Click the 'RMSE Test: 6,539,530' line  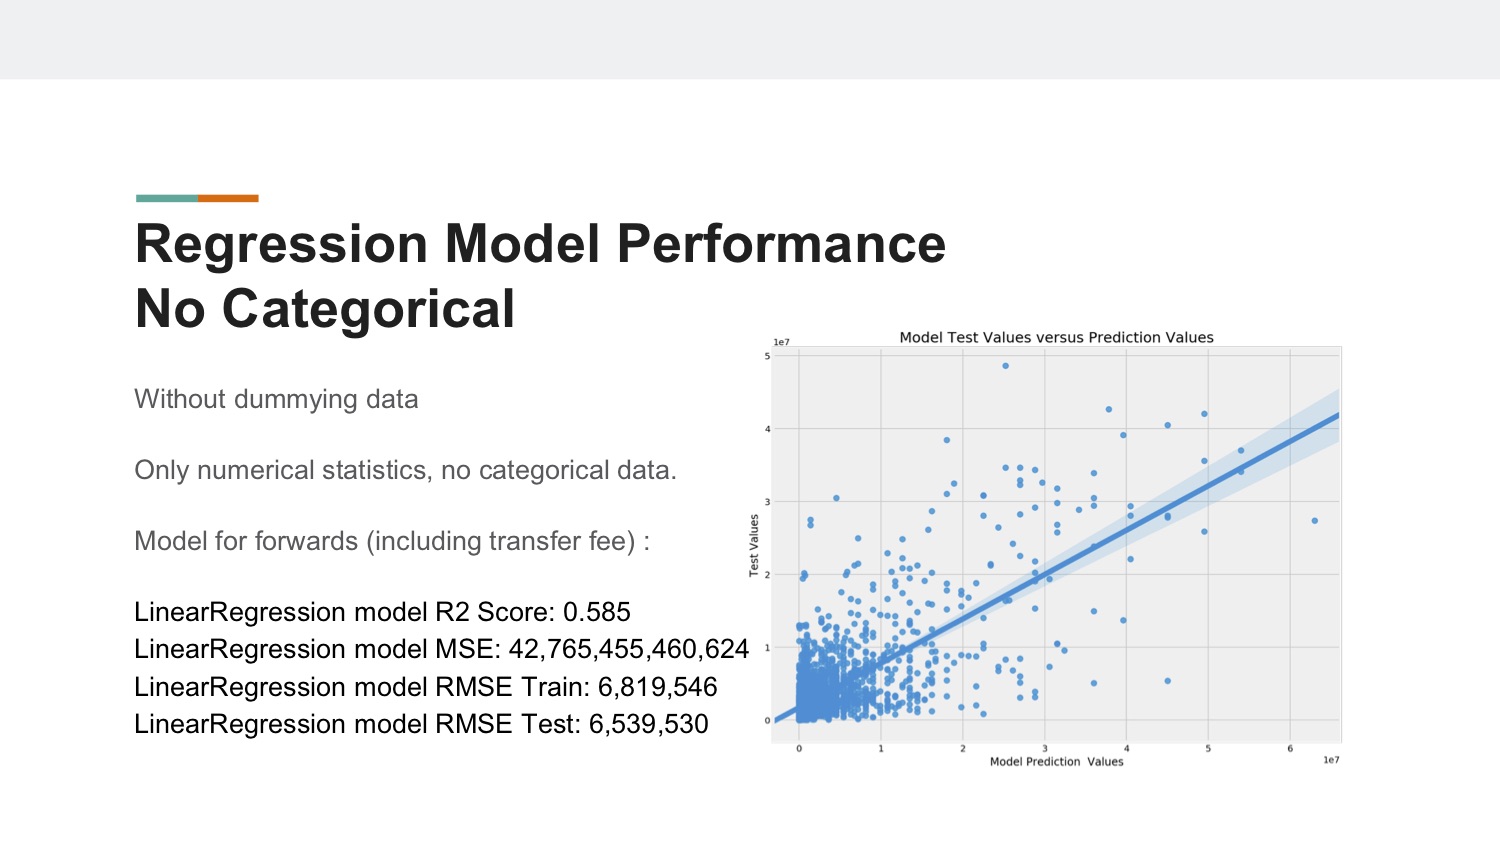[421, 724]
